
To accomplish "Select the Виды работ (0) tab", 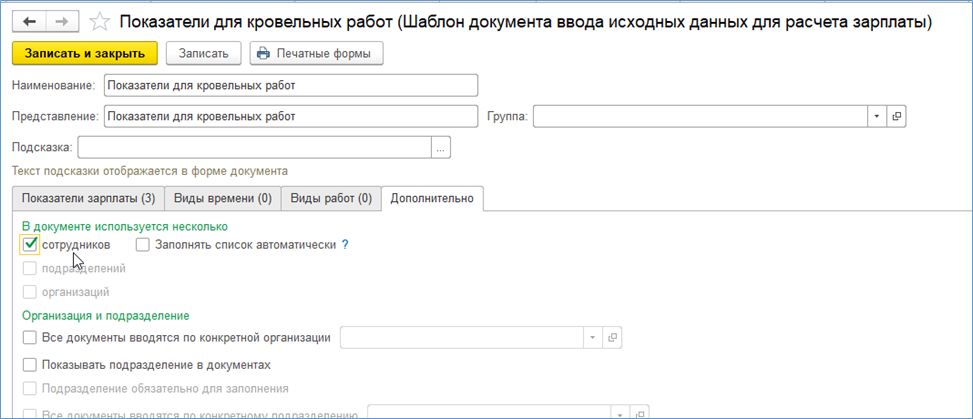I will pos(331,198).
